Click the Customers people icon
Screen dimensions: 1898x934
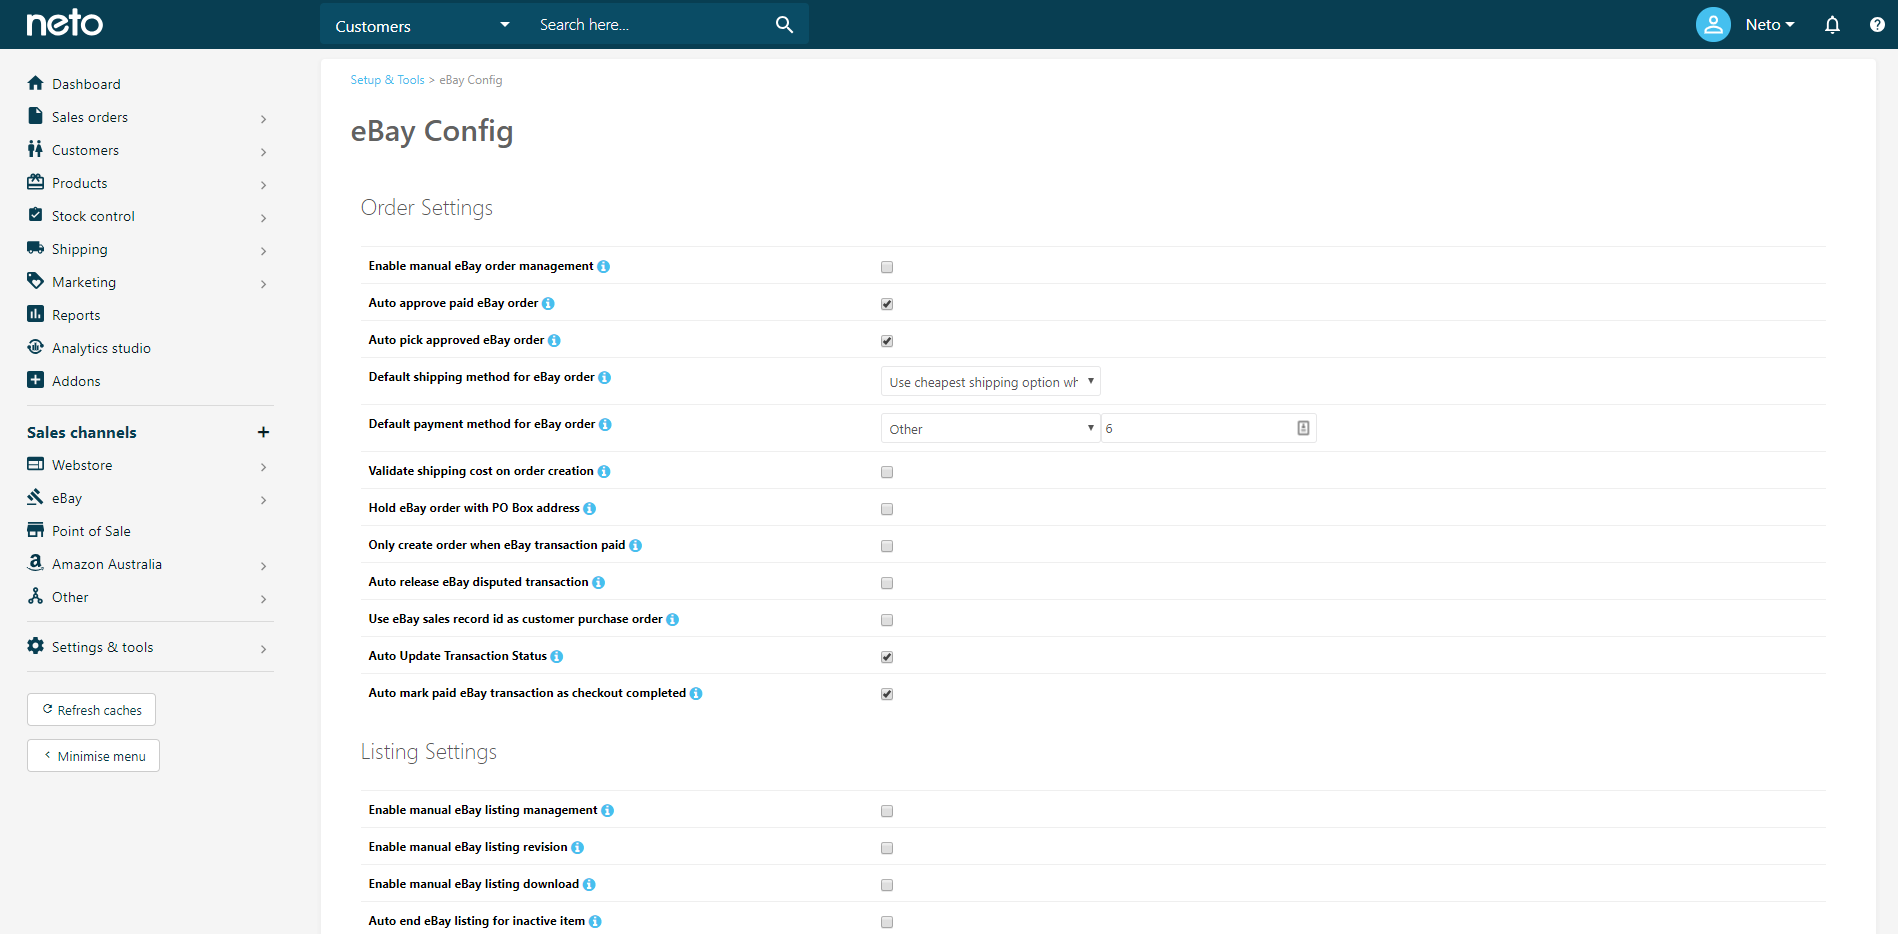(36, 149)
